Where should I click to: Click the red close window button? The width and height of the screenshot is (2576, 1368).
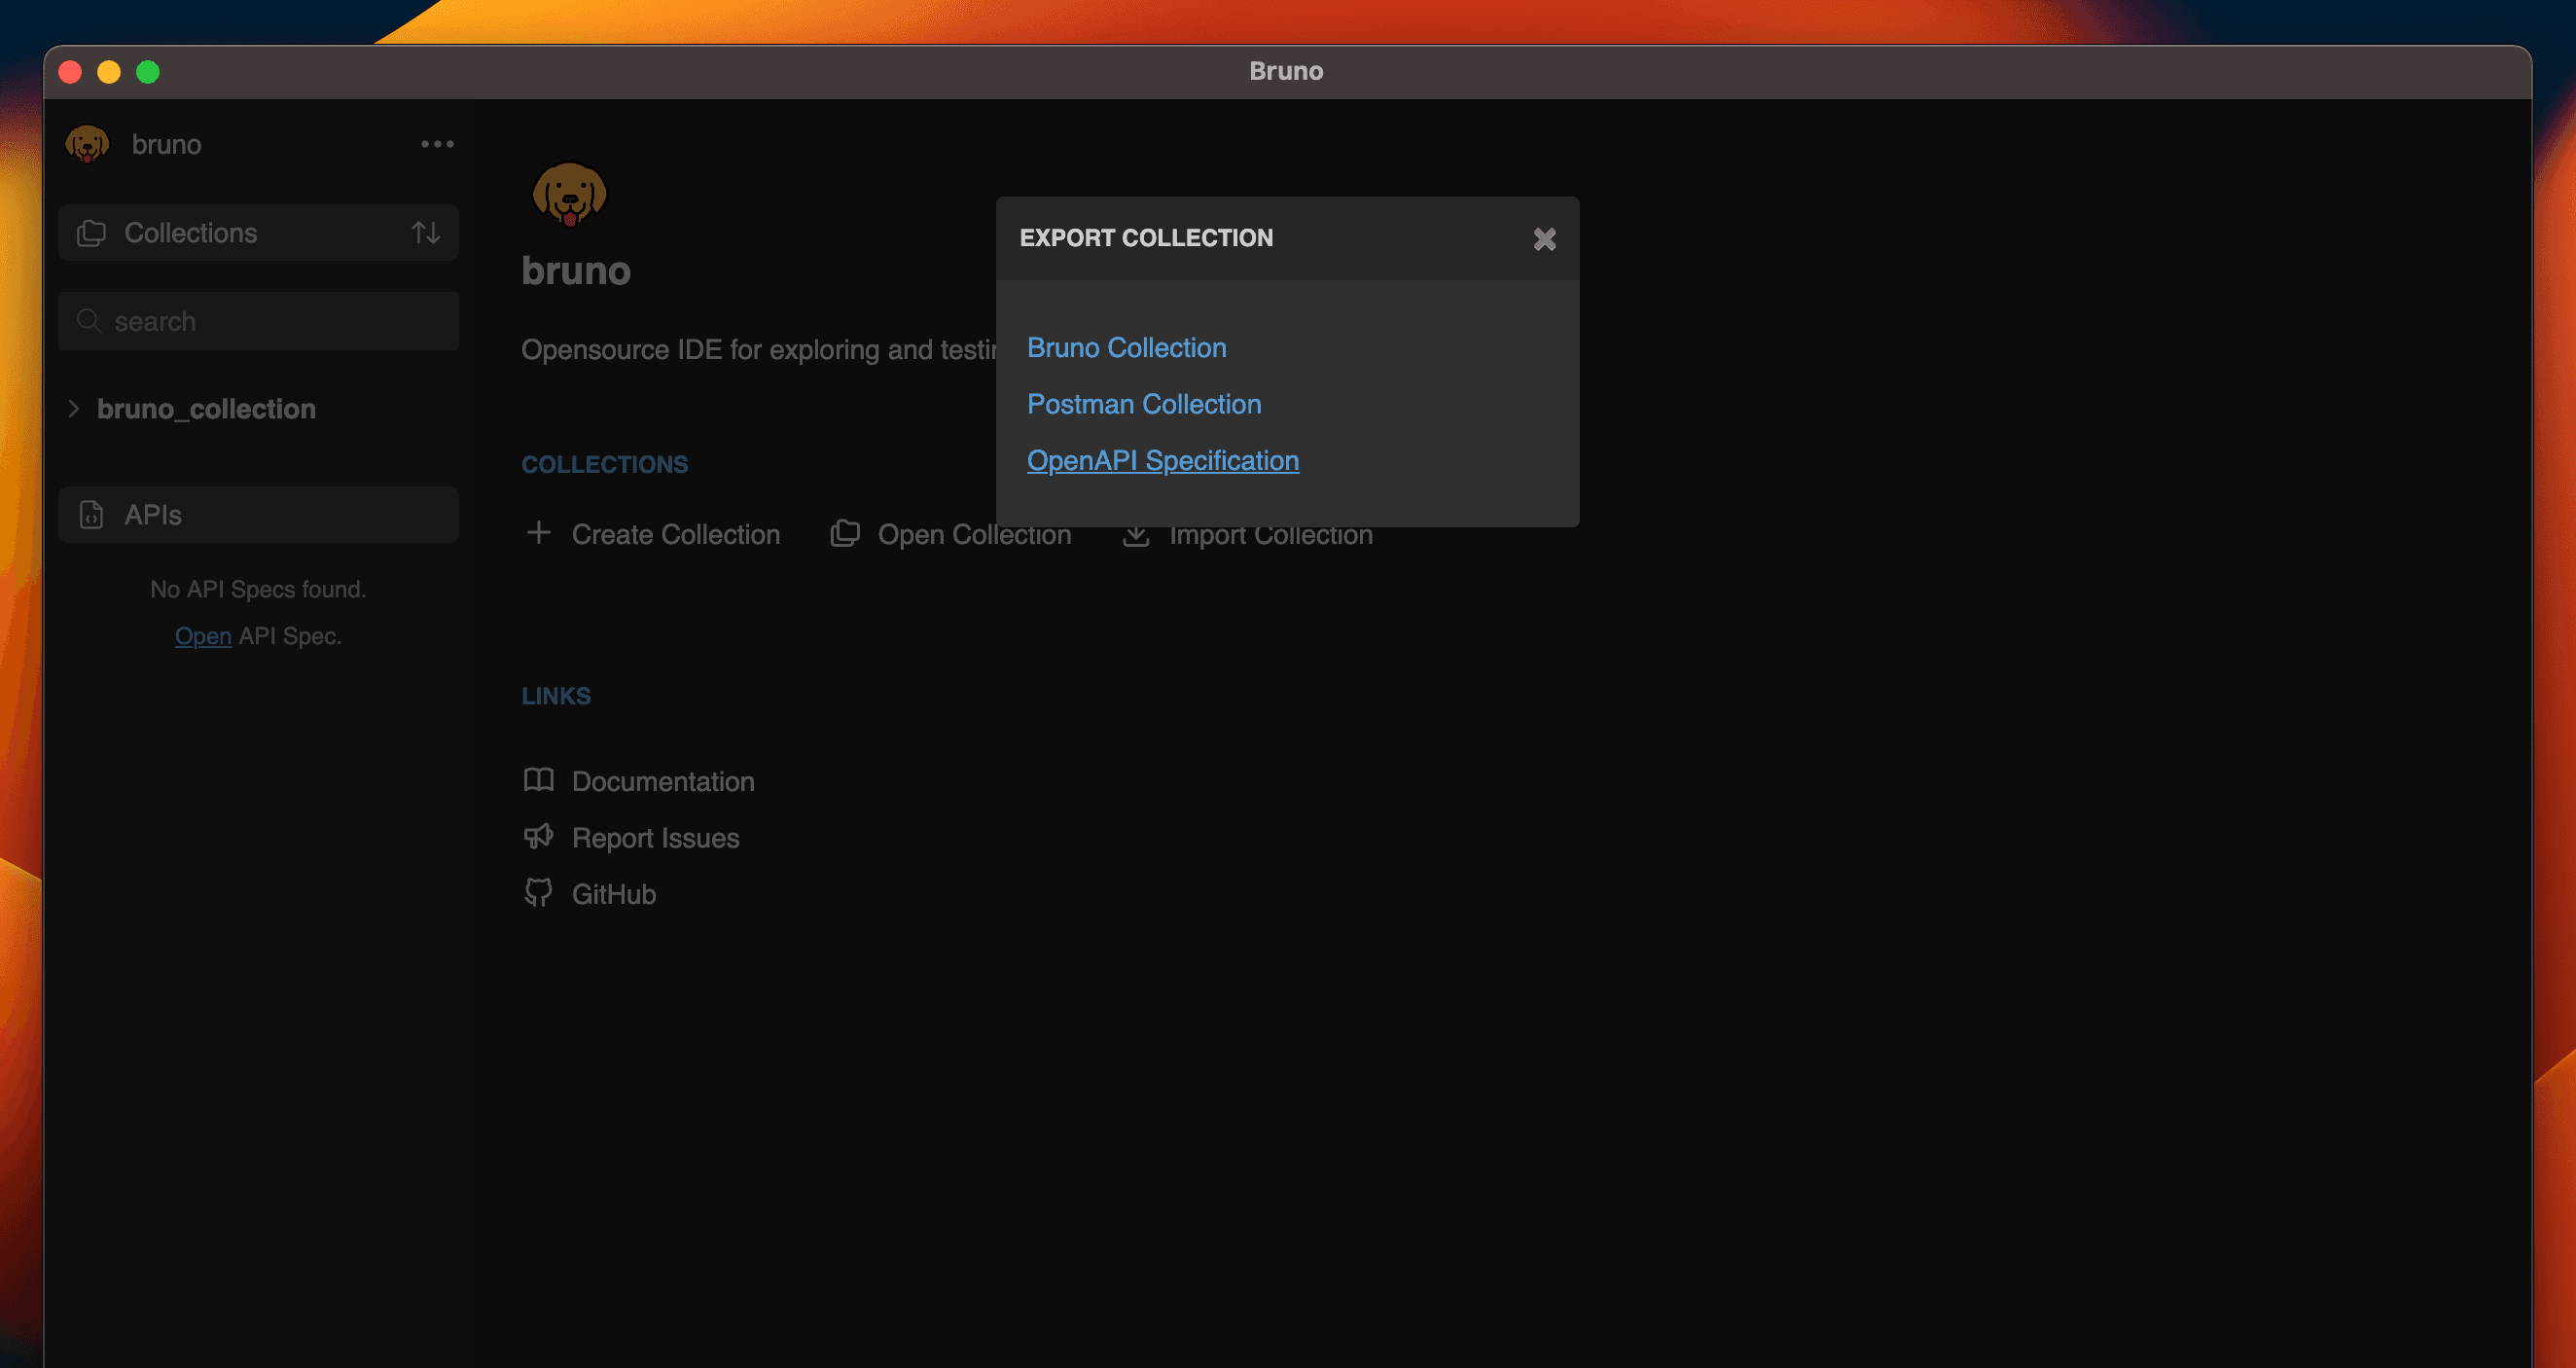70,72
